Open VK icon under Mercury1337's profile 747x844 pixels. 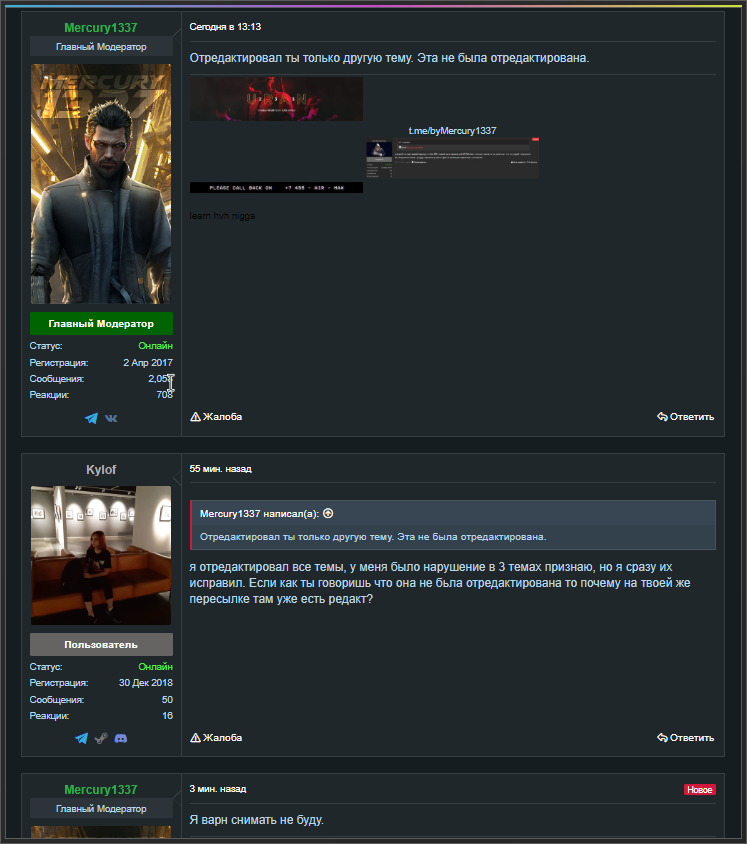(111, 418)
